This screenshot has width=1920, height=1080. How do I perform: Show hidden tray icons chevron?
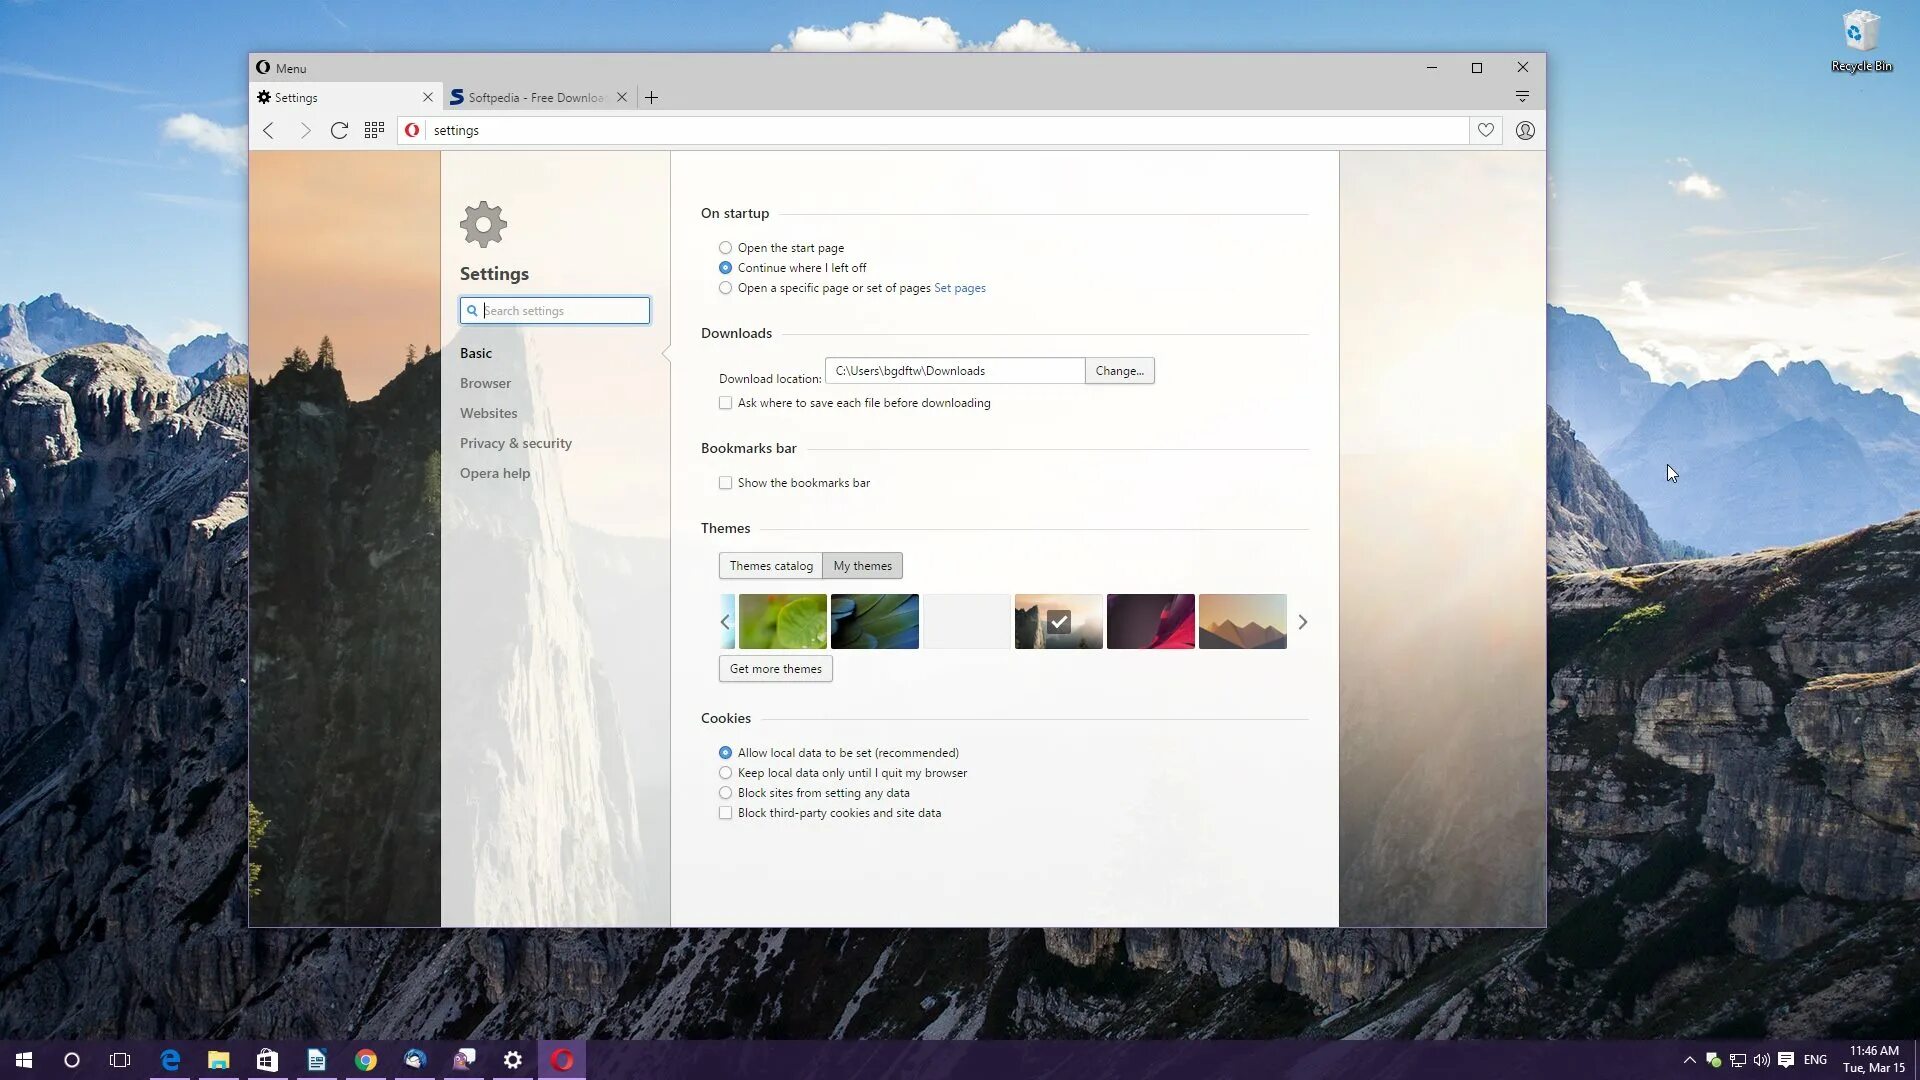pos(1689,1060)
